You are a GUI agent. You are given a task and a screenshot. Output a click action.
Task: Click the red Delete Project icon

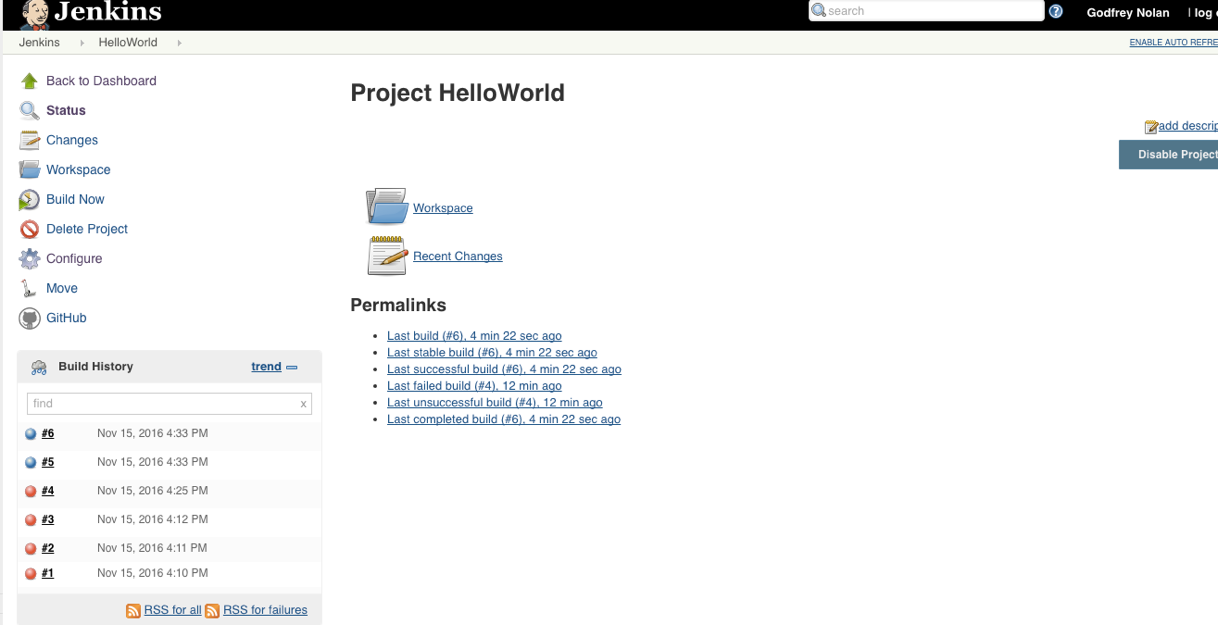pos(30,229)
